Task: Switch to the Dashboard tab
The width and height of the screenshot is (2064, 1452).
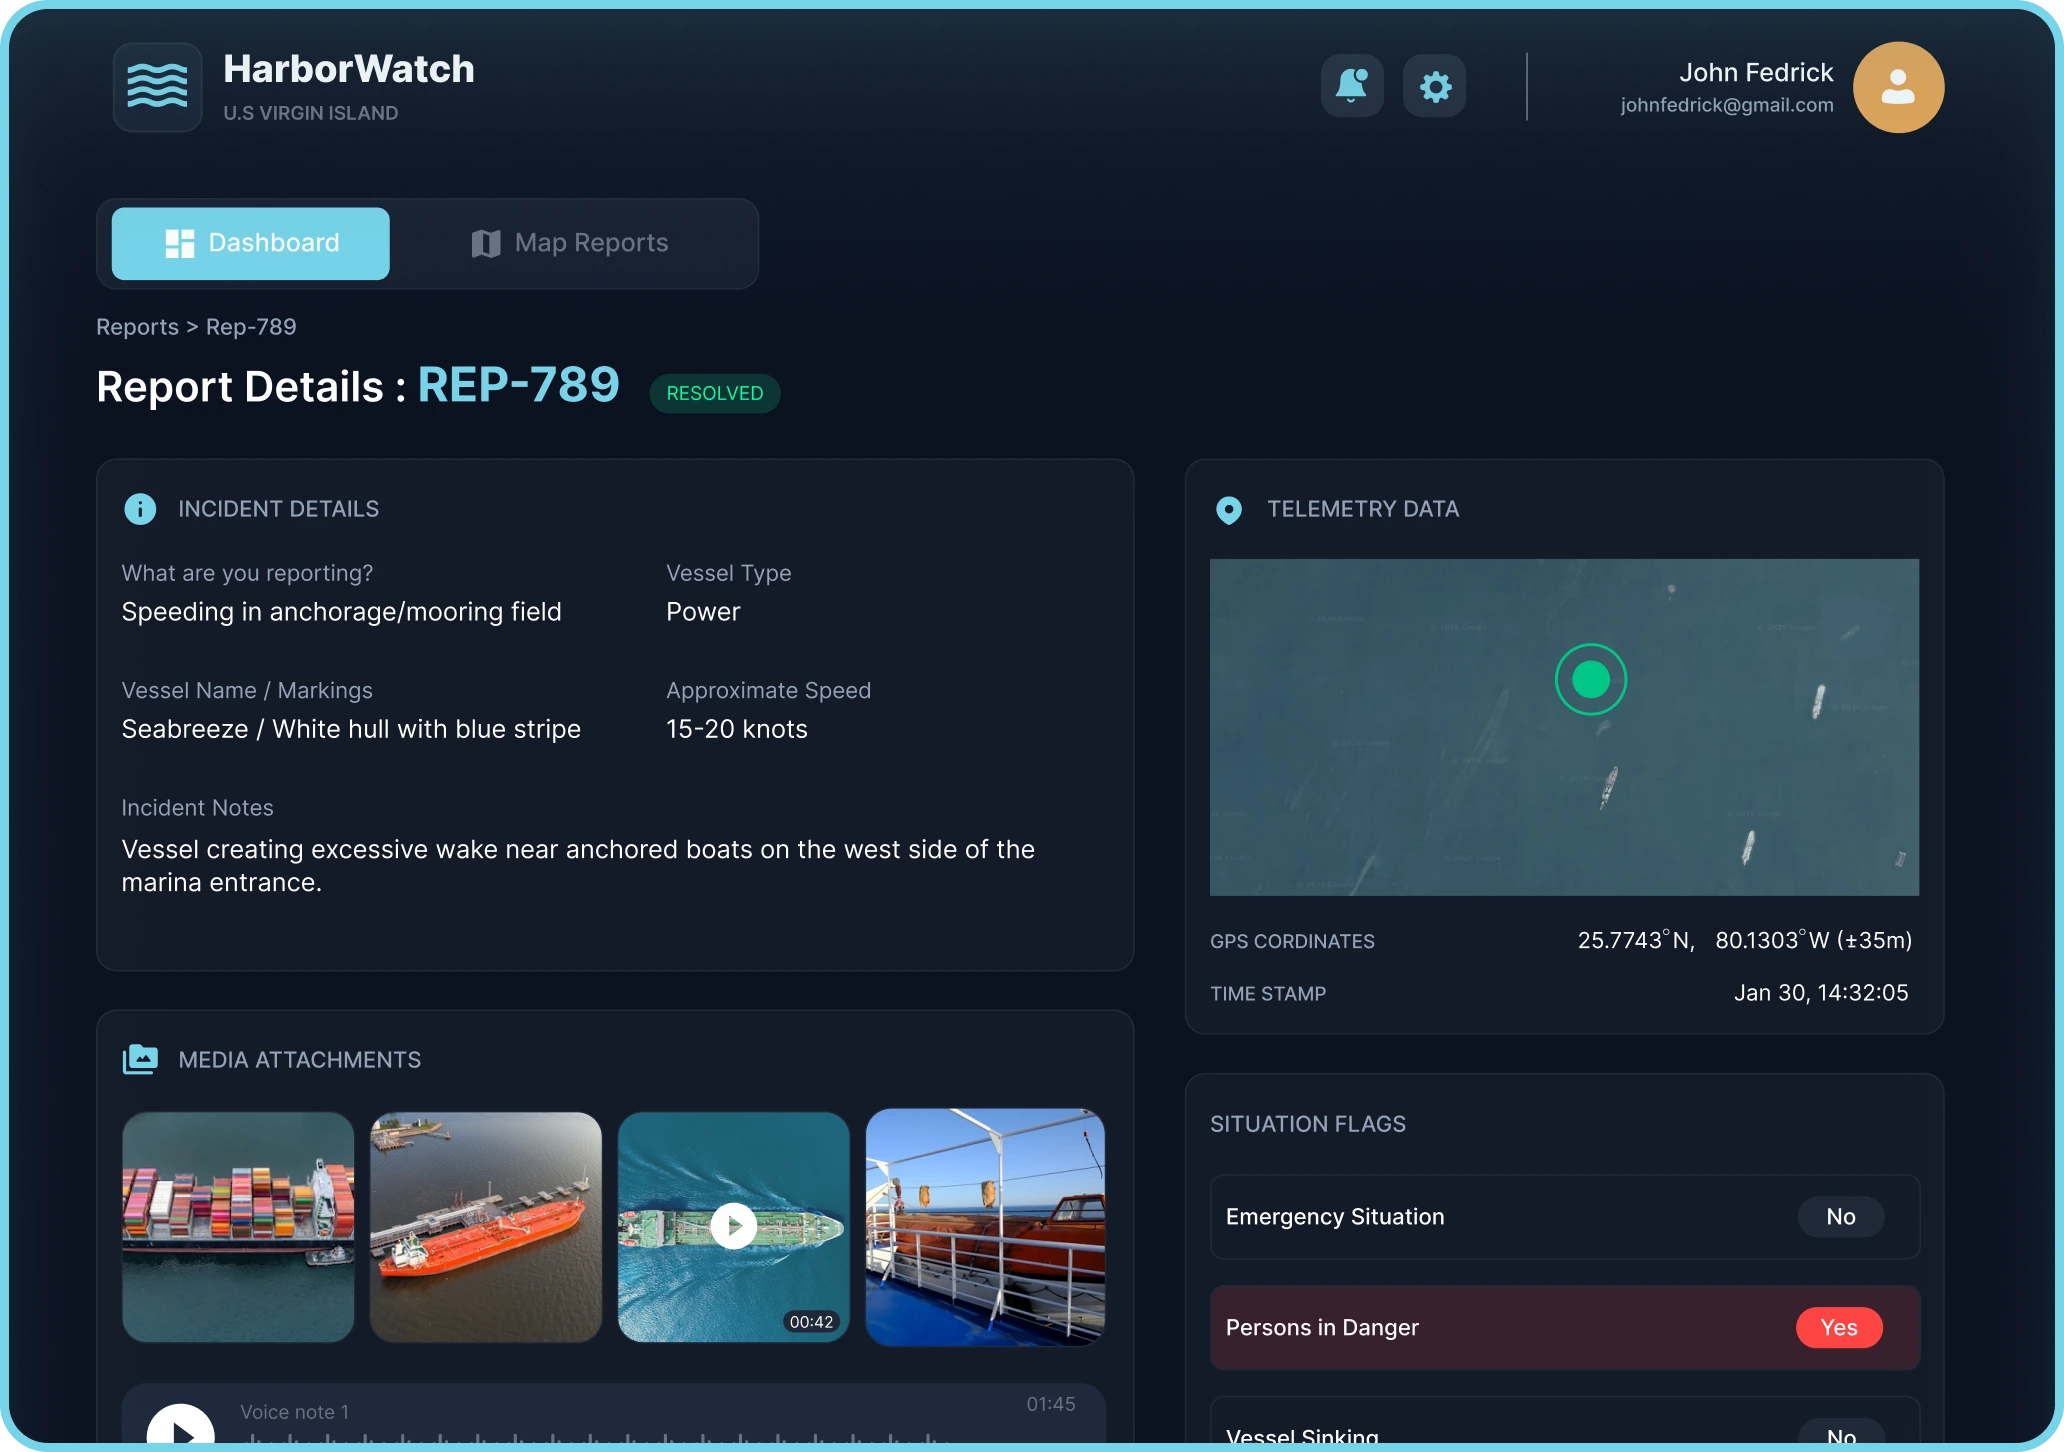Action: coord(251,243)
